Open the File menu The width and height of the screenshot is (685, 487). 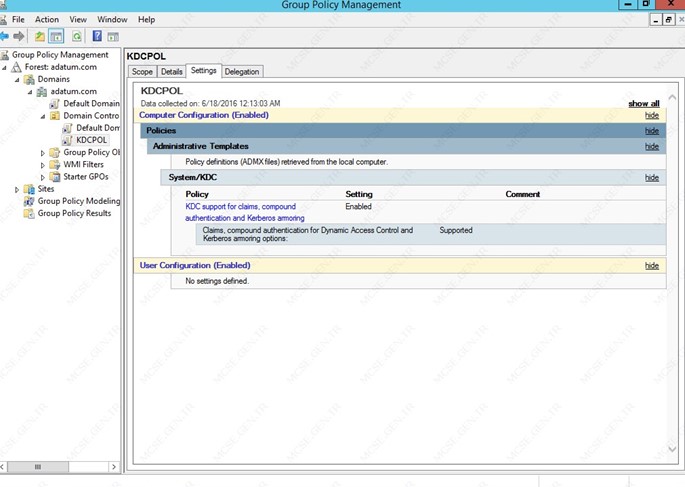18,20
